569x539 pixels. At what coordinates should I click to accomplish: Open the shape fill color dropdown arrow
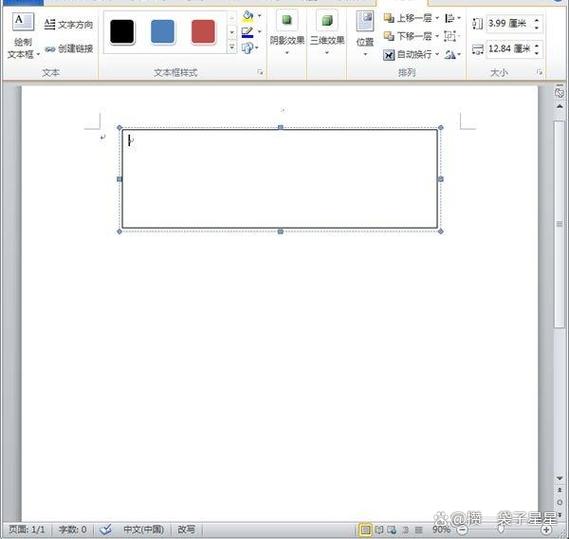point(259,16)
